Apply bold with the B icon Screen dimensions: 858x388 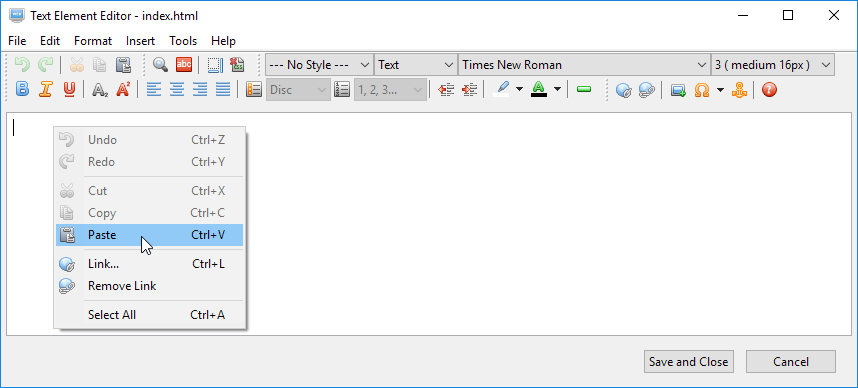[x=22, y=89]
